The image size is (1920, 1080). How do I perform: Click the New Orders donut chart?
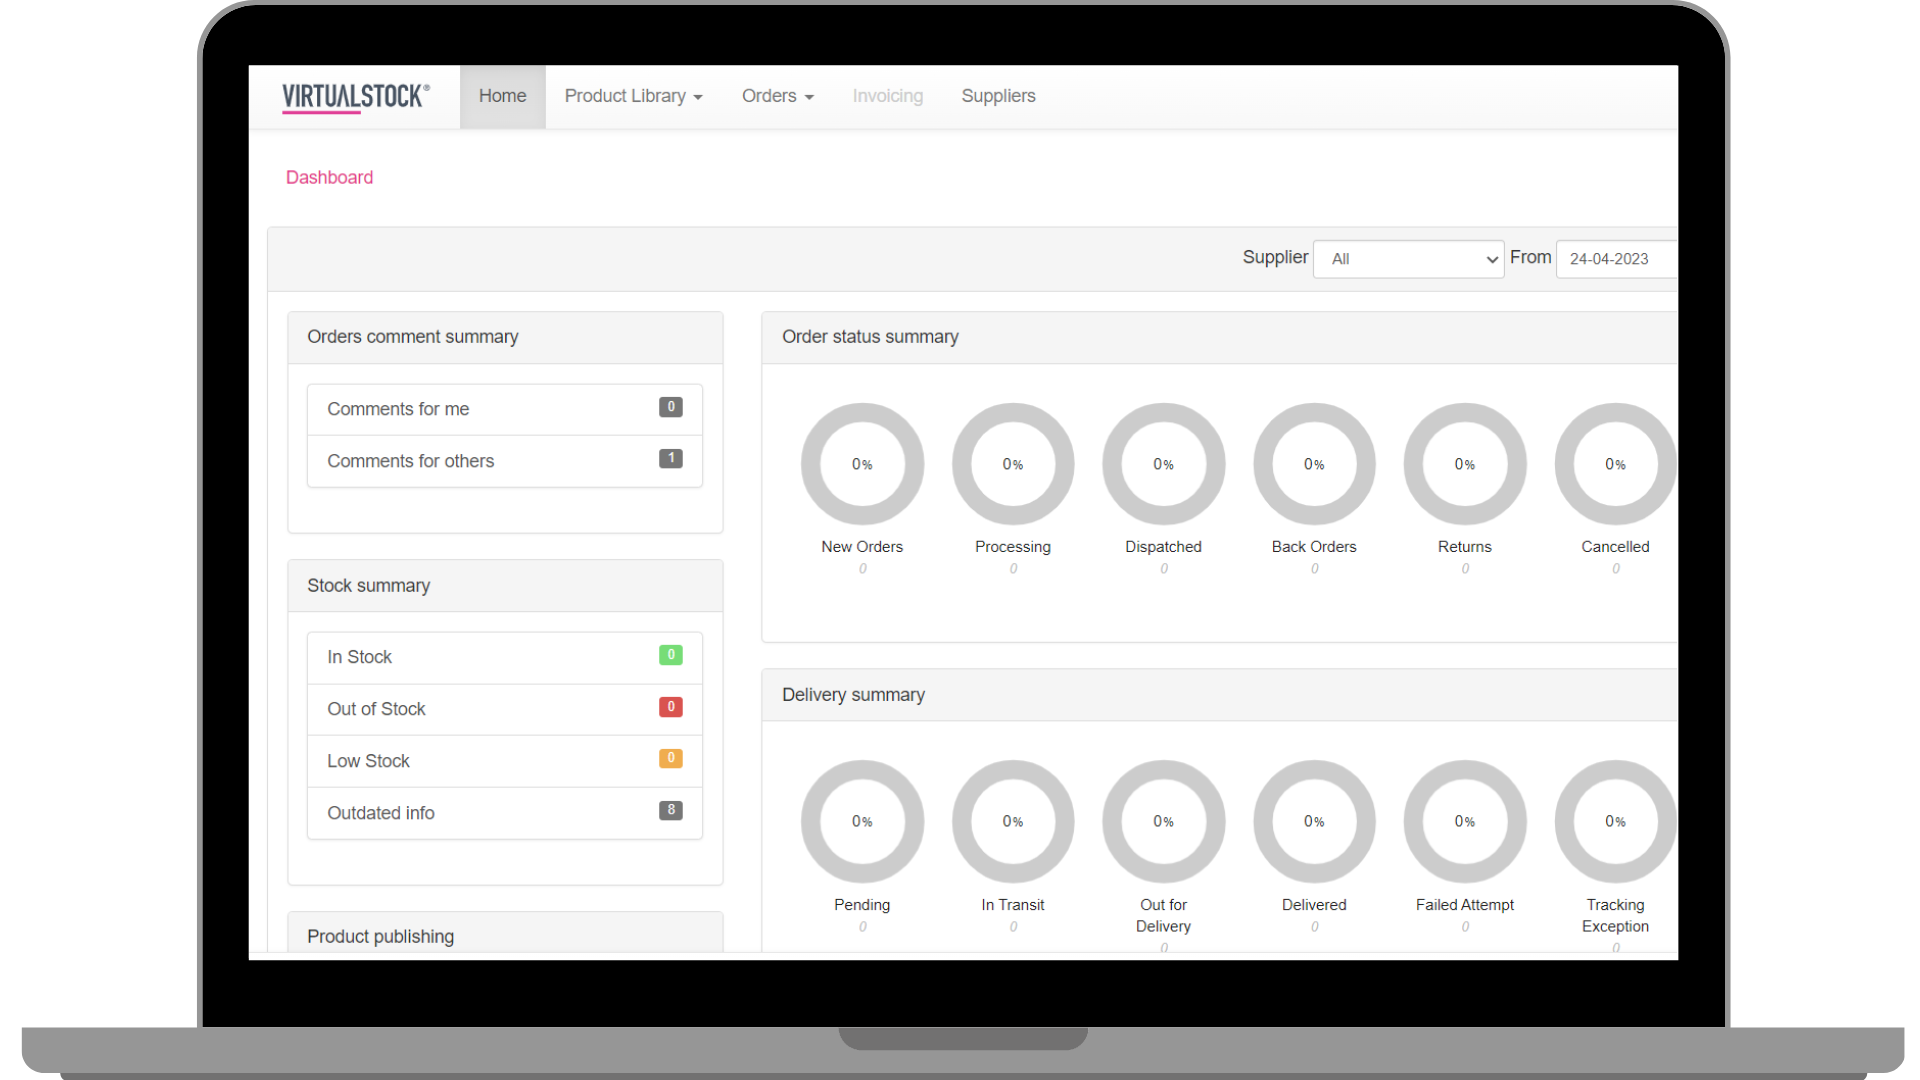click(862, 464)
